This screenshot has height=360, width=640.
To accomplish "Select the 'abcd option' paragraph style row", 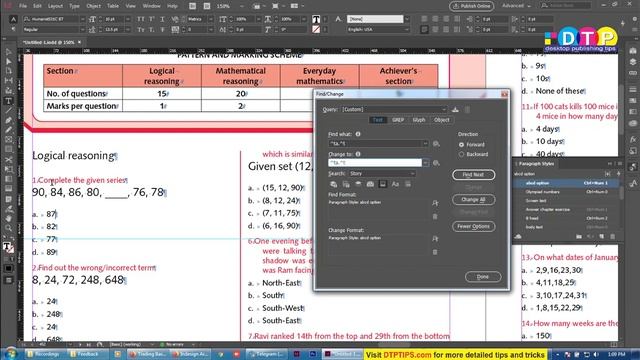I will (x=566, y=183).
